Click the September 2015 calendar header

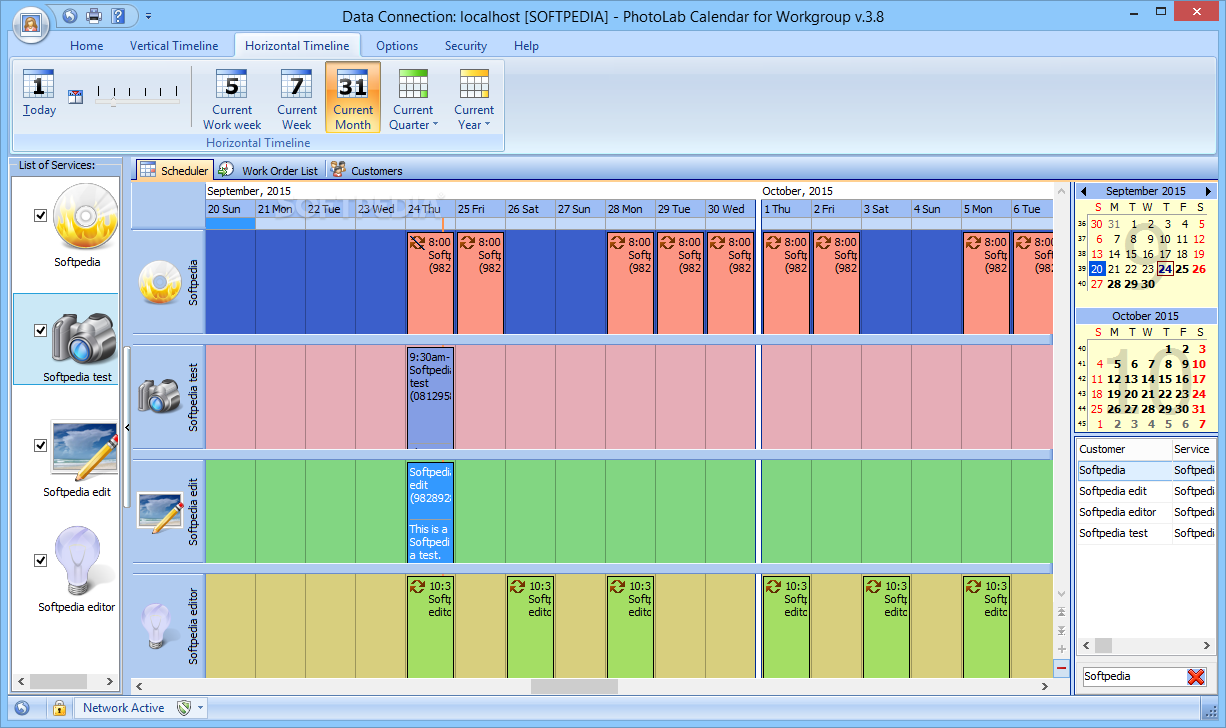pos(1145,191)
